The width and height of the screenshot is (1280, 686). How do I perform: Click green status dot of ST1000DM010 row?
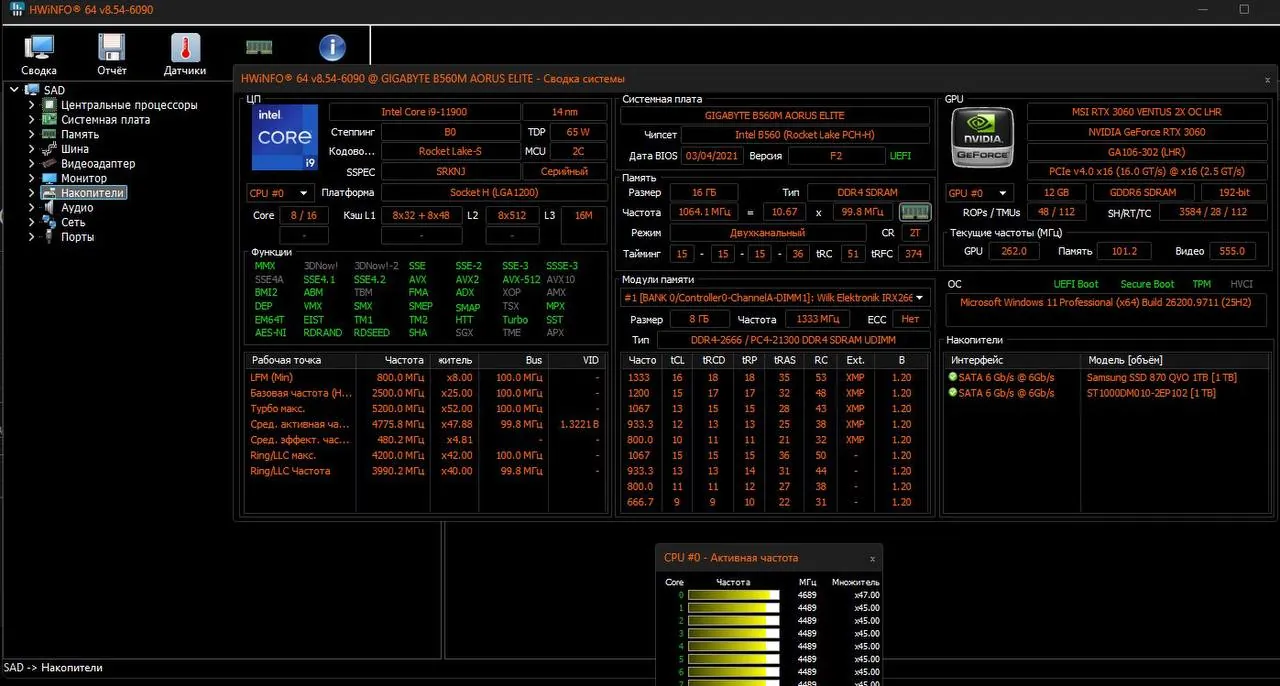953,393
